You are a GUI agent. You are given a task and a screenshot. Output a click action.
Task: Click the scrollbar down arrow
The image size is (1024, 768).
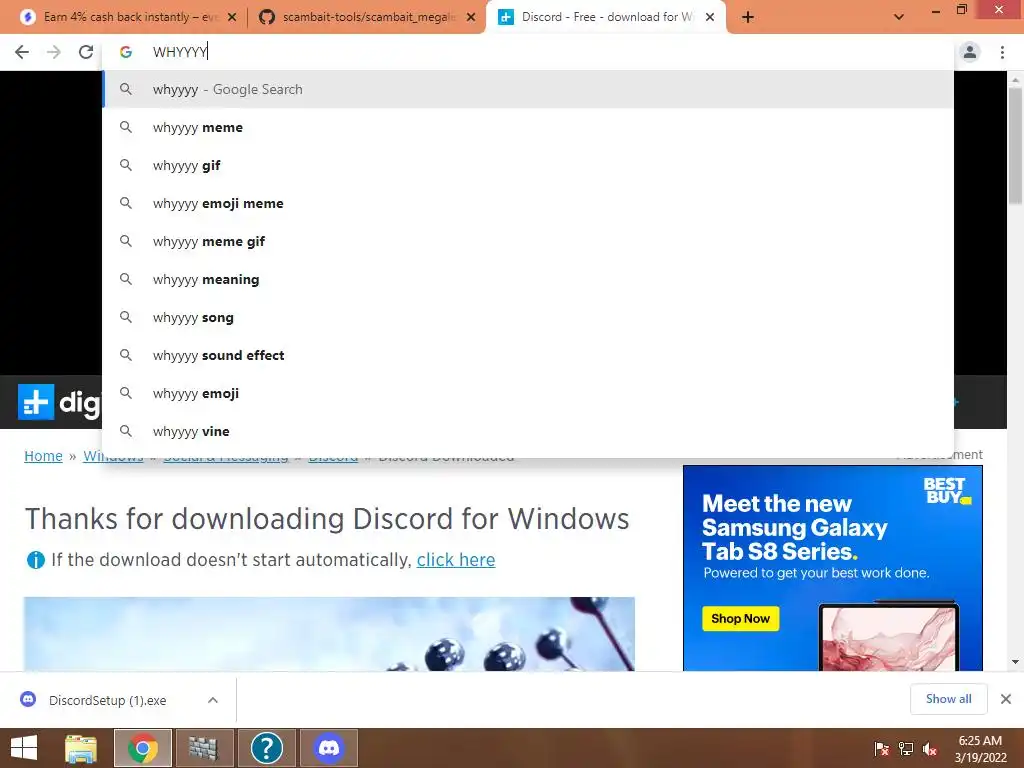[1015, 662]
